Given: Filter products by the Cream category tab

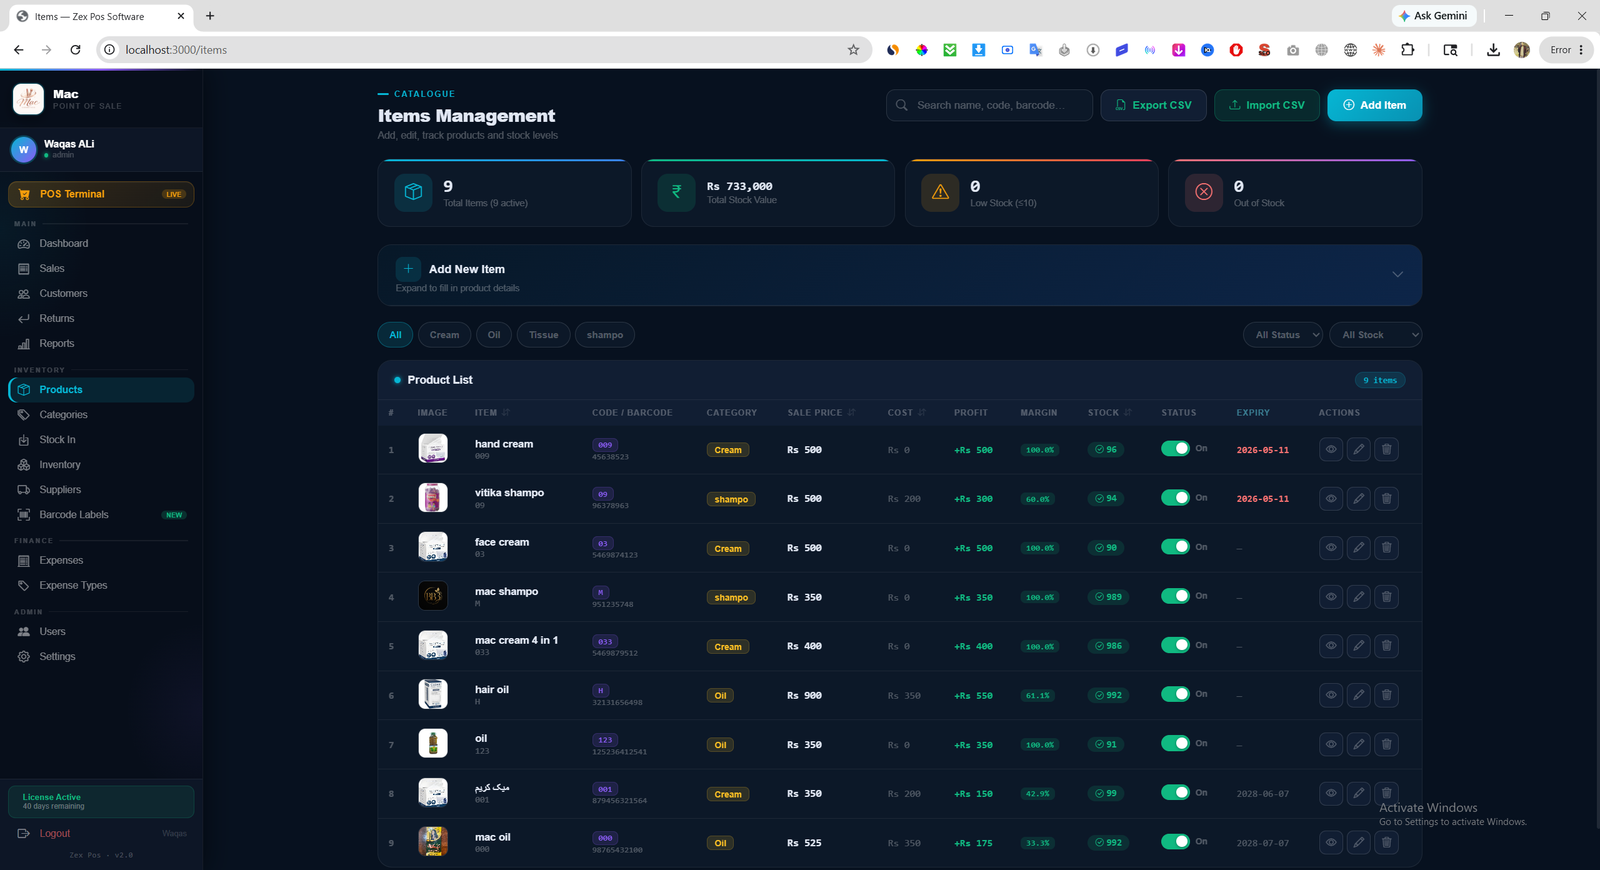Looking at the screenshot, I should pyautogui.click(x=444, y=335).
